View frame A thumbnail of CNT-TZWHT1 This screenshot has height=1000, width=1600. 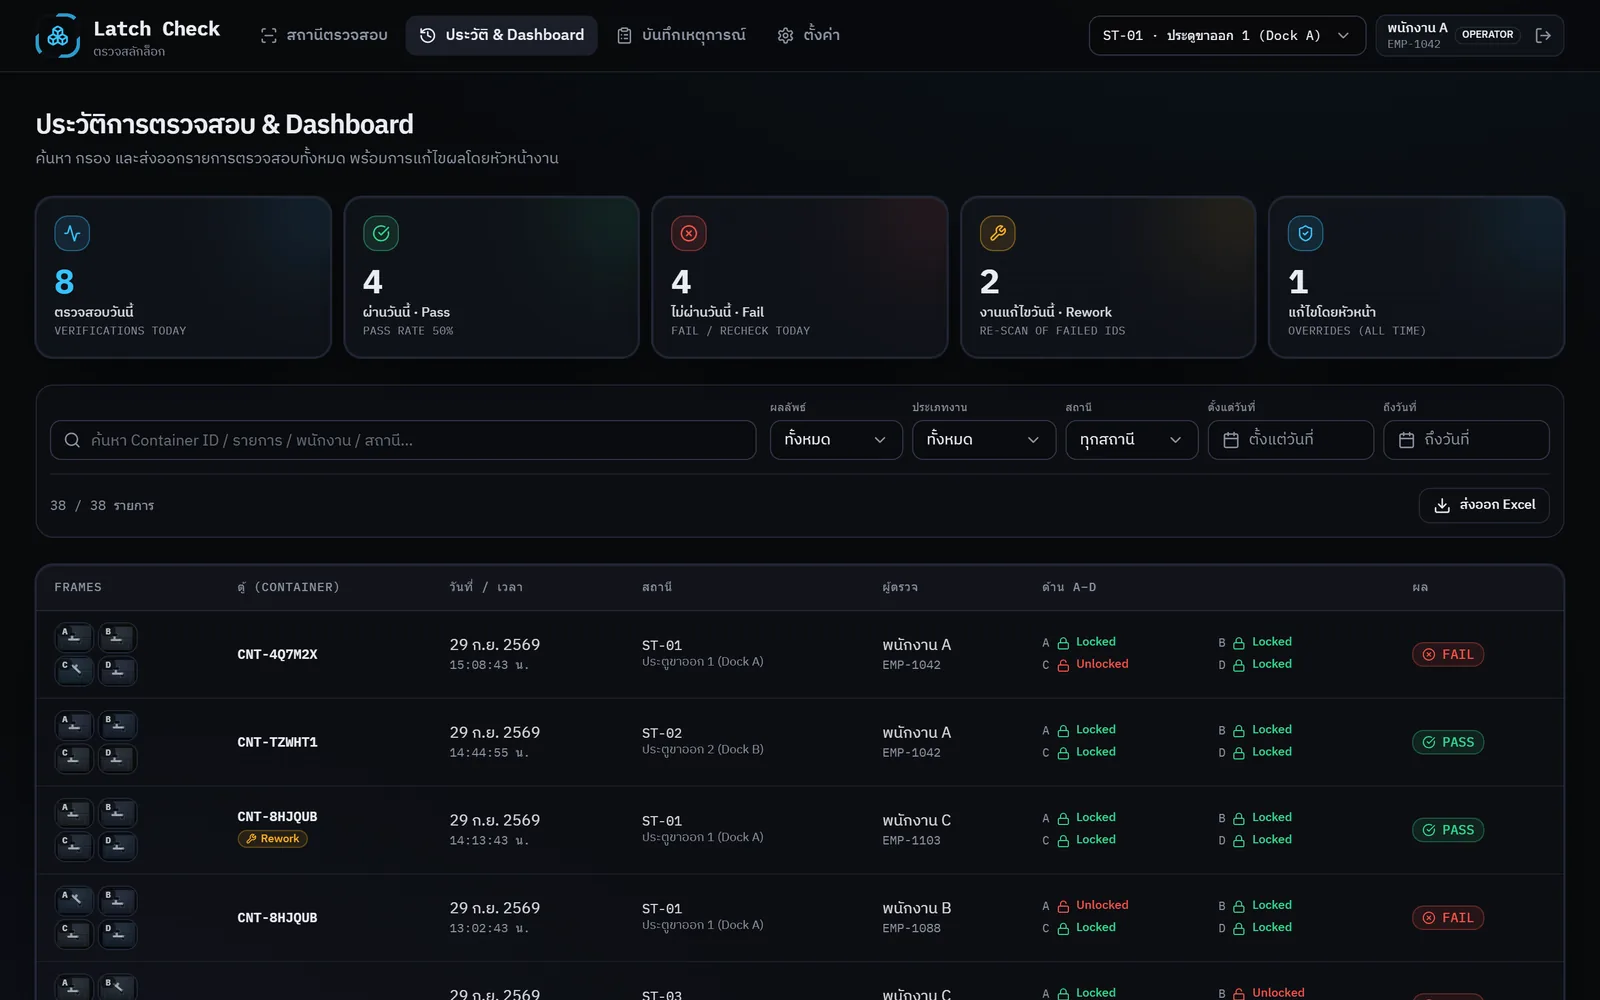coord(74,725)
